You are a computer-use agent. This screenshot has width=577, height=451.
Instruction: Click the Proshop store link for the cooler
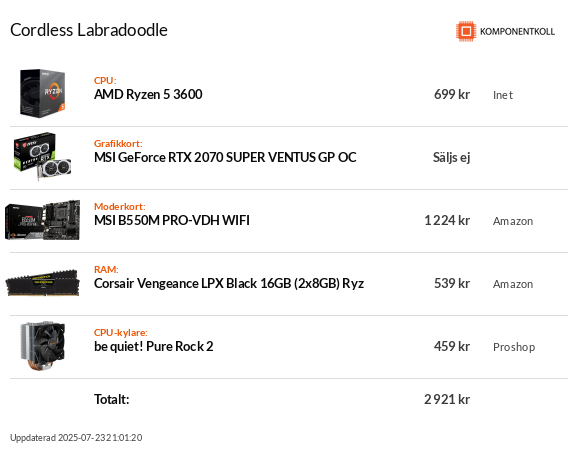(514, 347)
